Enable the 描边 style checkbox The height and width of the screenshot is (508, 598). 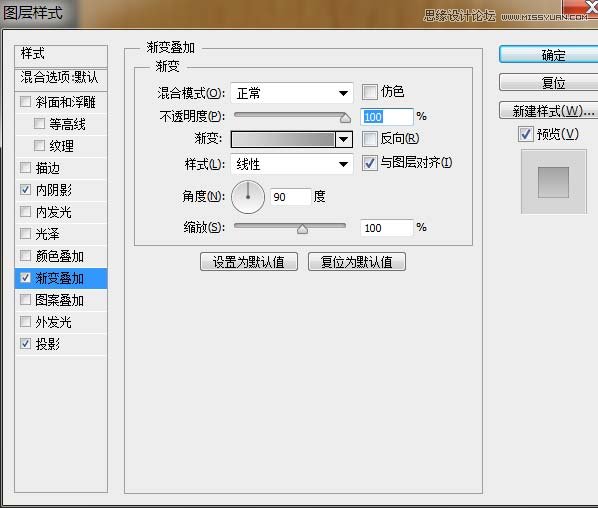[x=26, y=167]
